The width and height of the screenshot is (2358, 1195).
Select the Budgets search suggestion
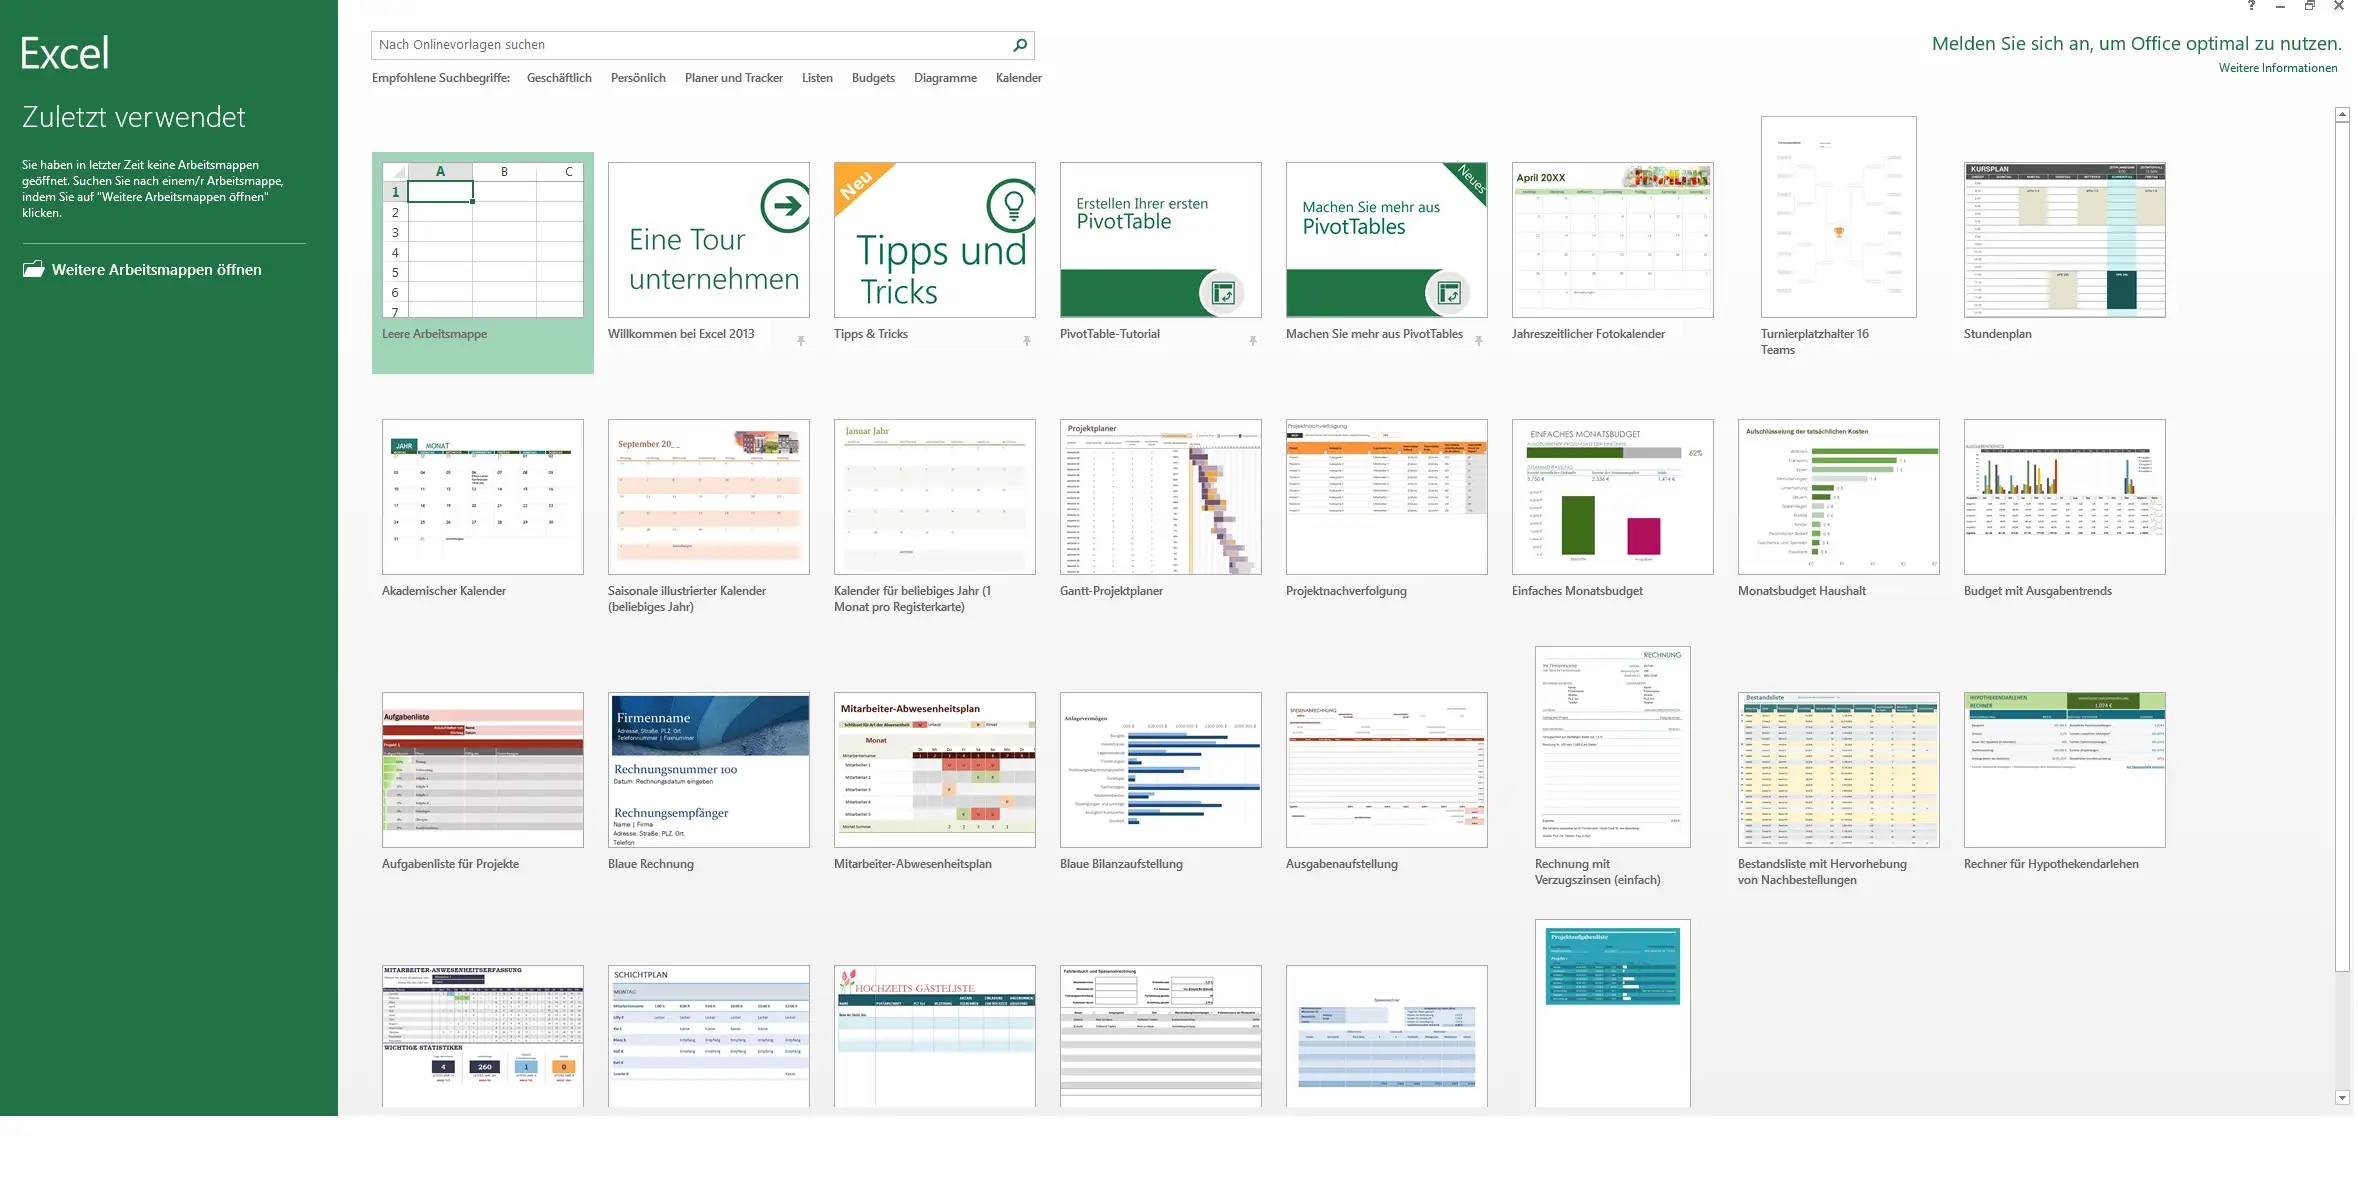(873, 78)
